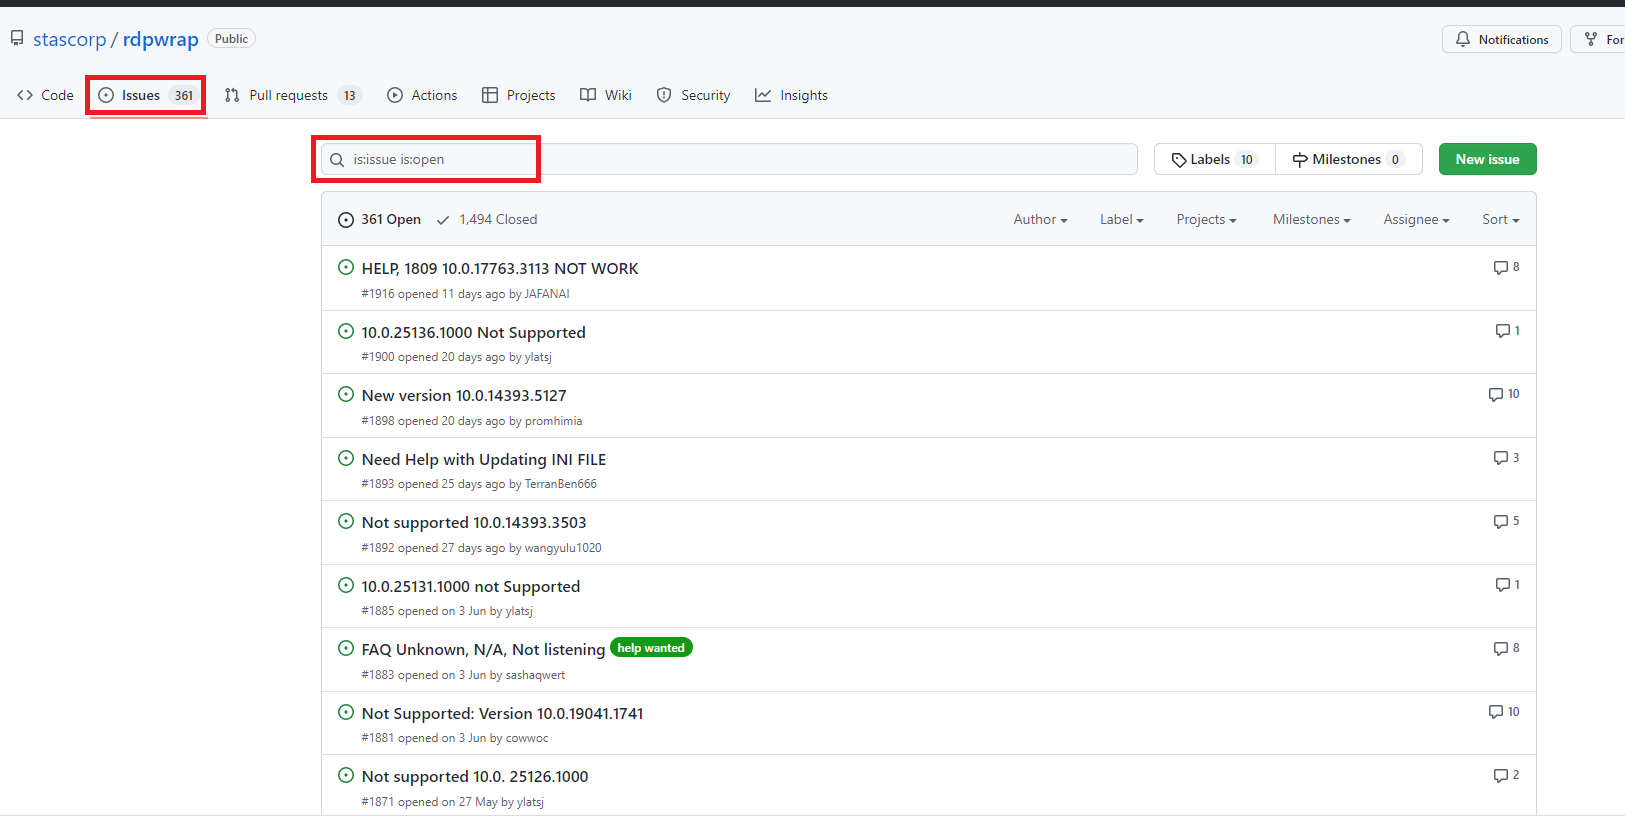The height and width of the screenshot is (817, 1625).
Task: Expand the Projects filter dropdown
Action: click(x=1206, y=219)
